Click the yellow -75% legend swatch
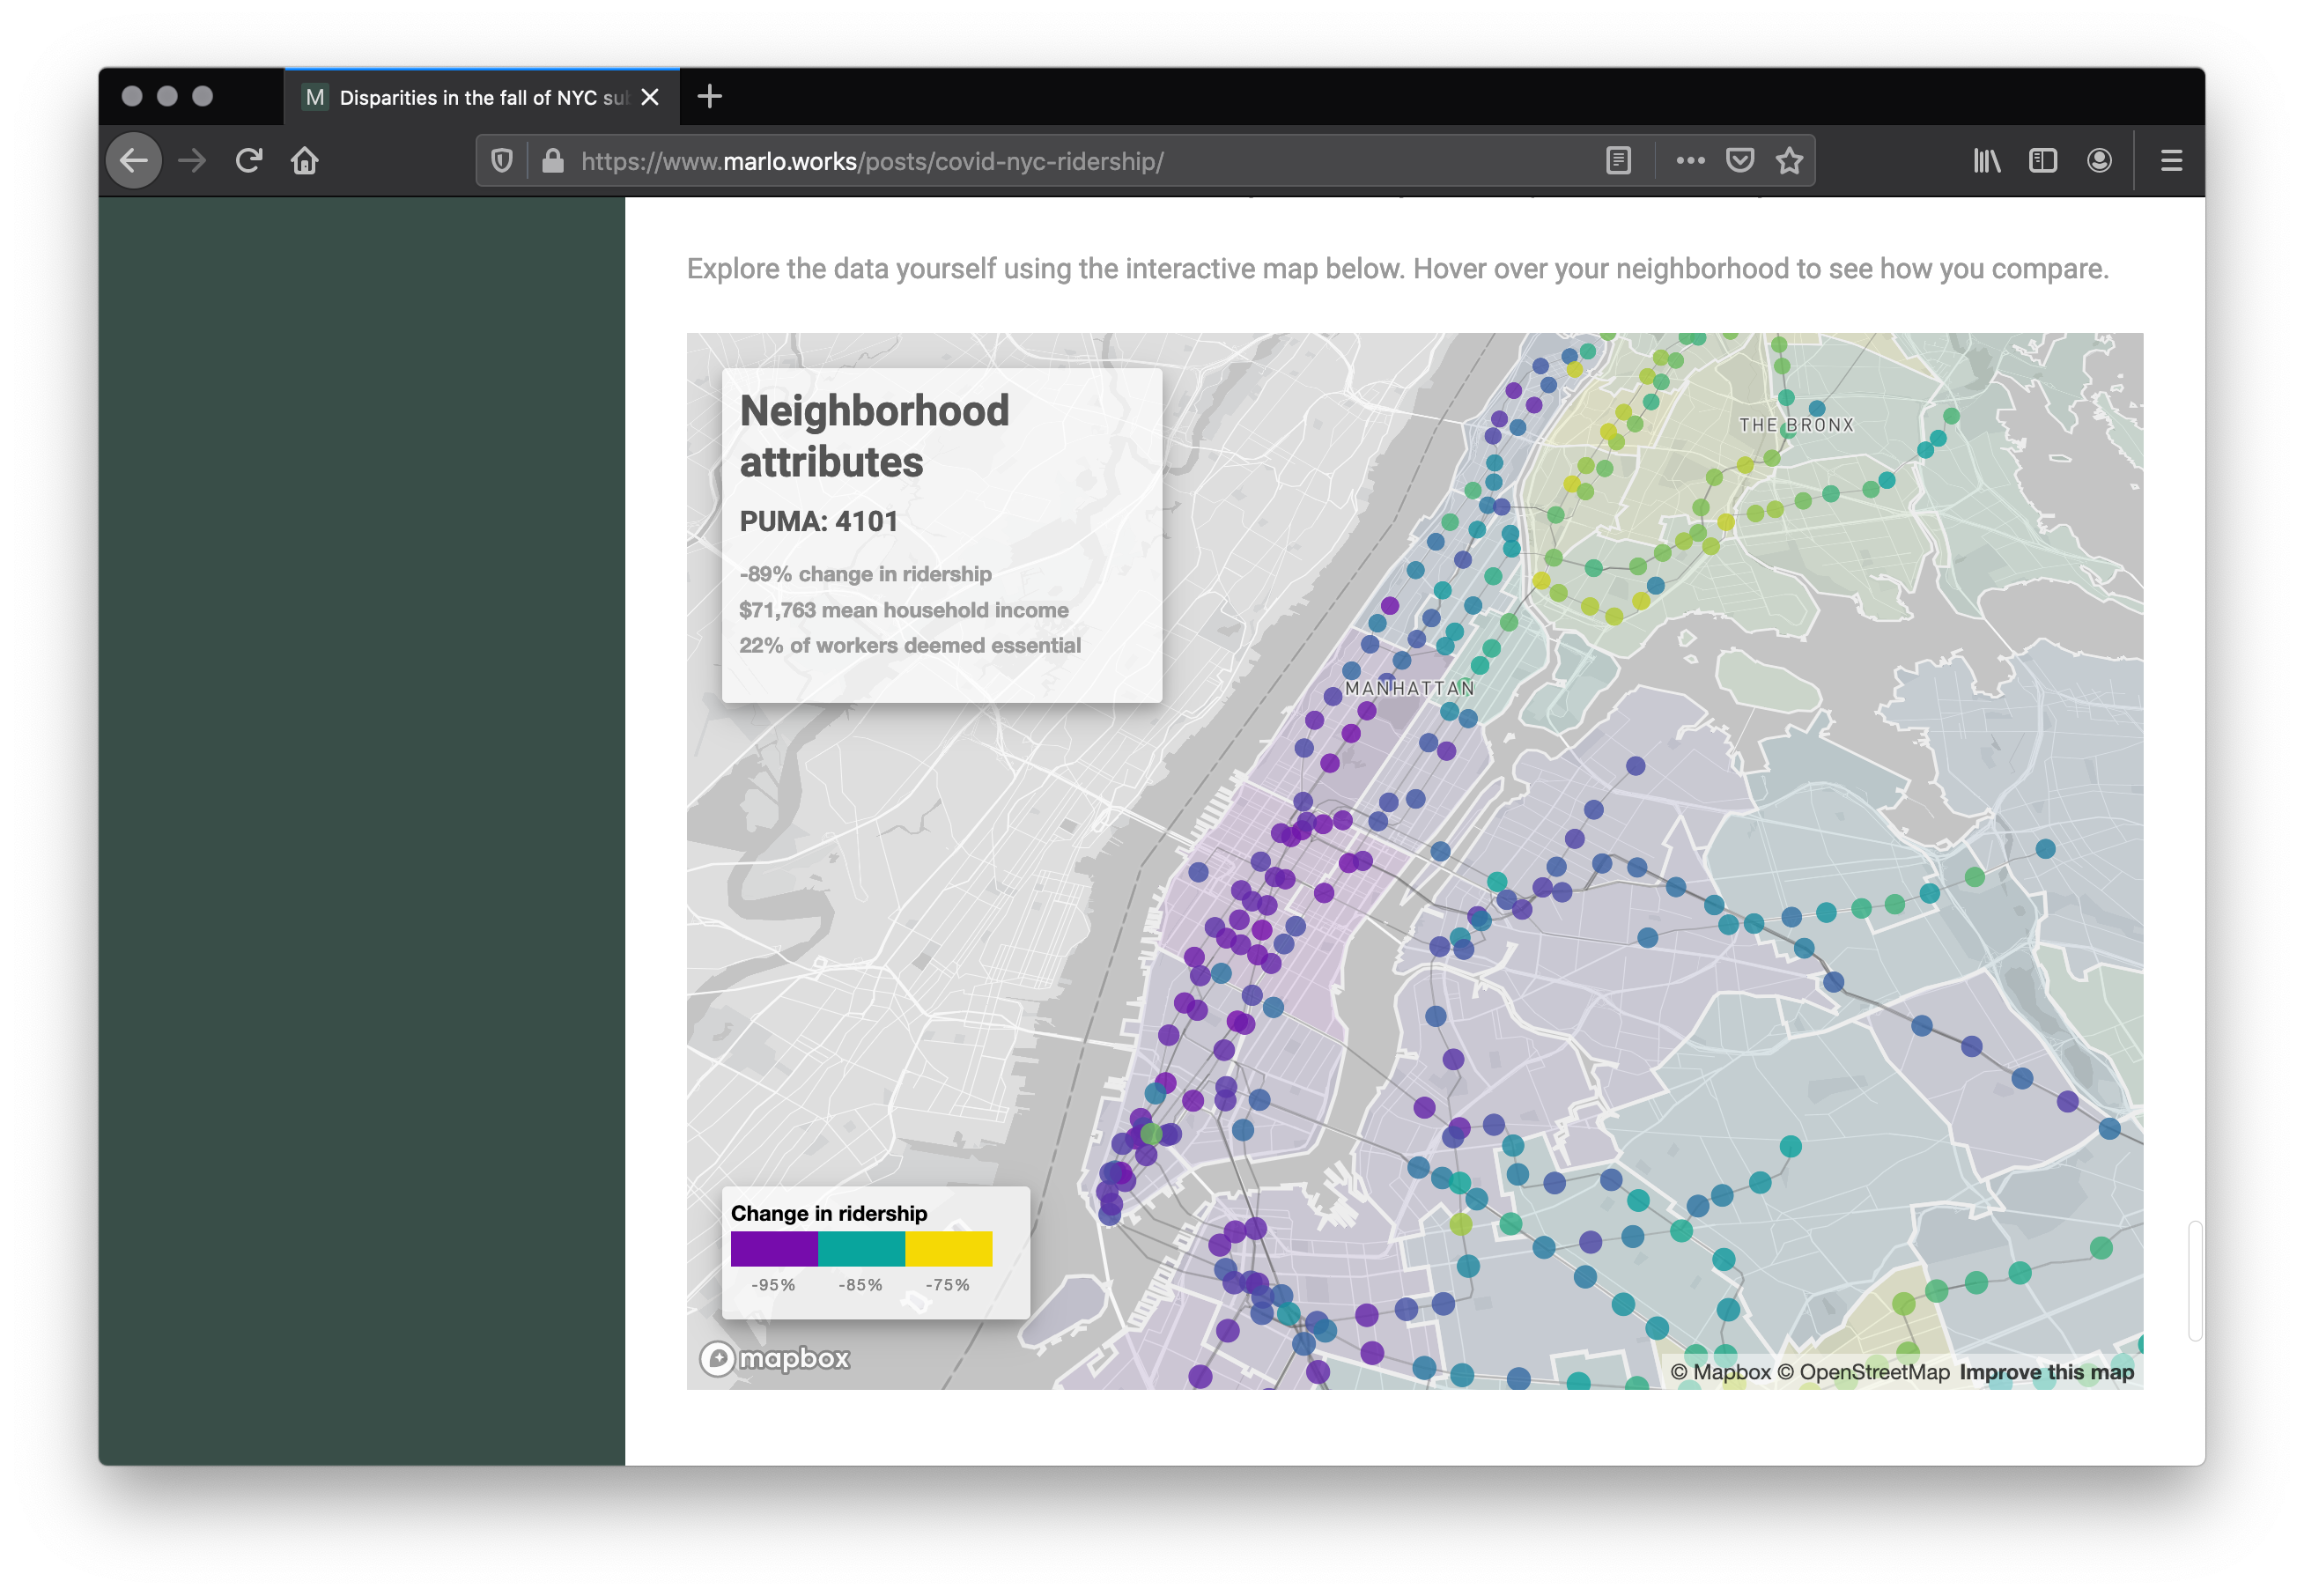This screenshot has height=1596, width=2304. point(948,1249)
